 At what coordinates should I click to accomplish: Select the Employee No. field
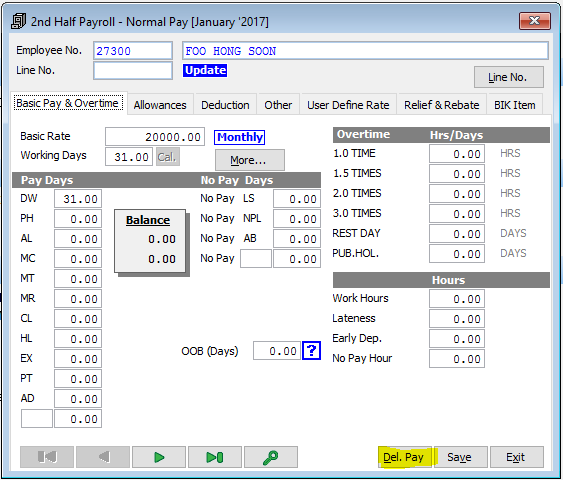point(133,51)
